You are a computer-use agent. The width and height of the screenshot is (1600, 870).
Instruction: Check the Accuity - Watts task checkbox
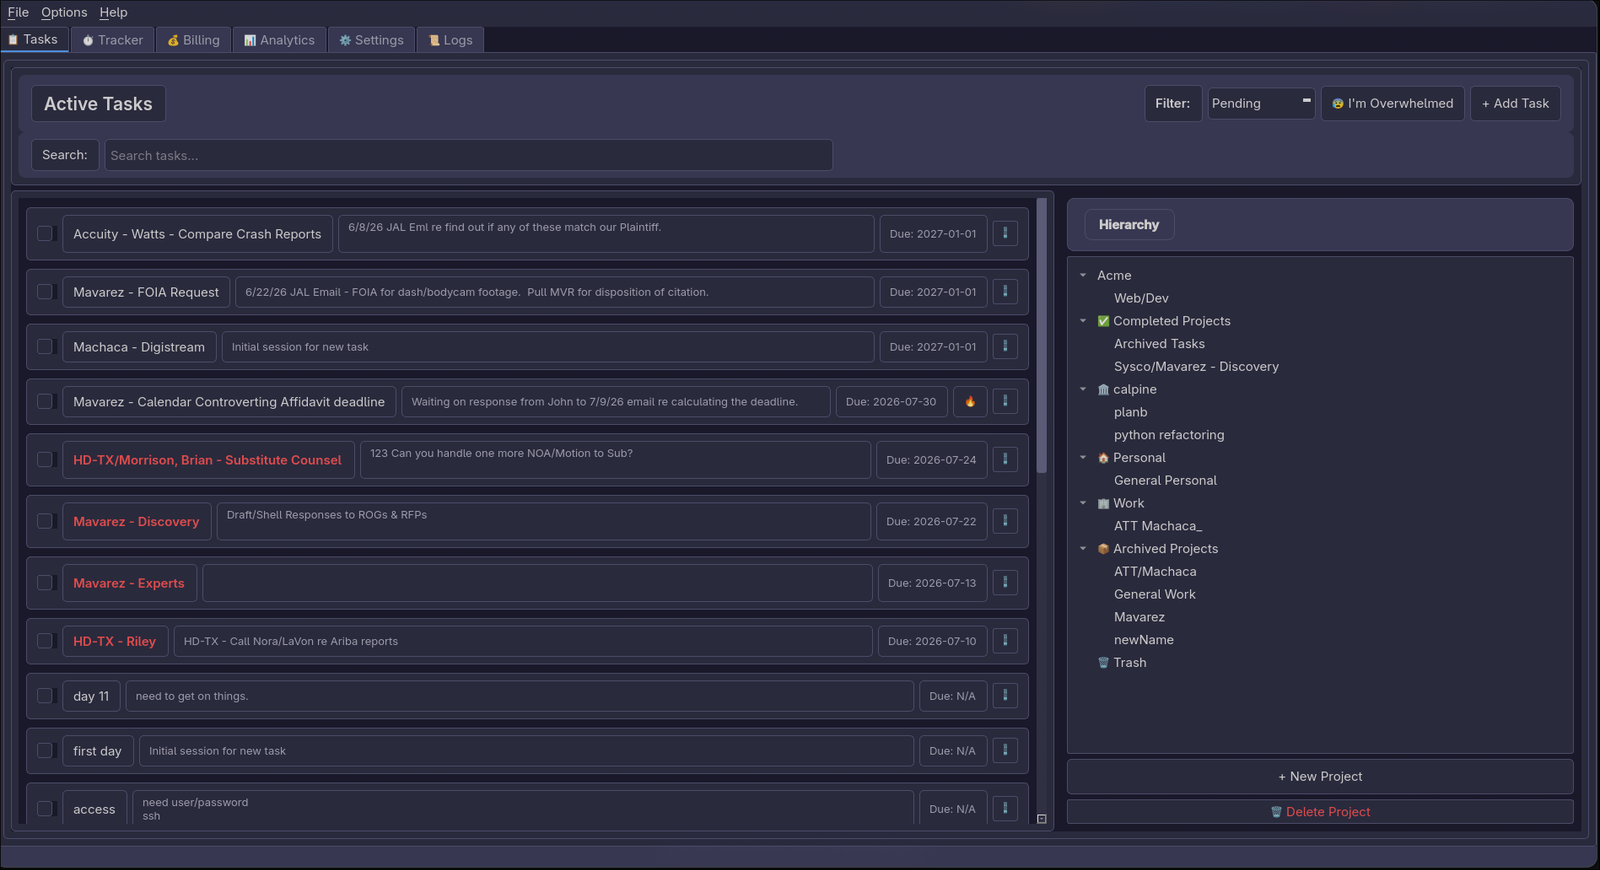coord(45,233)
